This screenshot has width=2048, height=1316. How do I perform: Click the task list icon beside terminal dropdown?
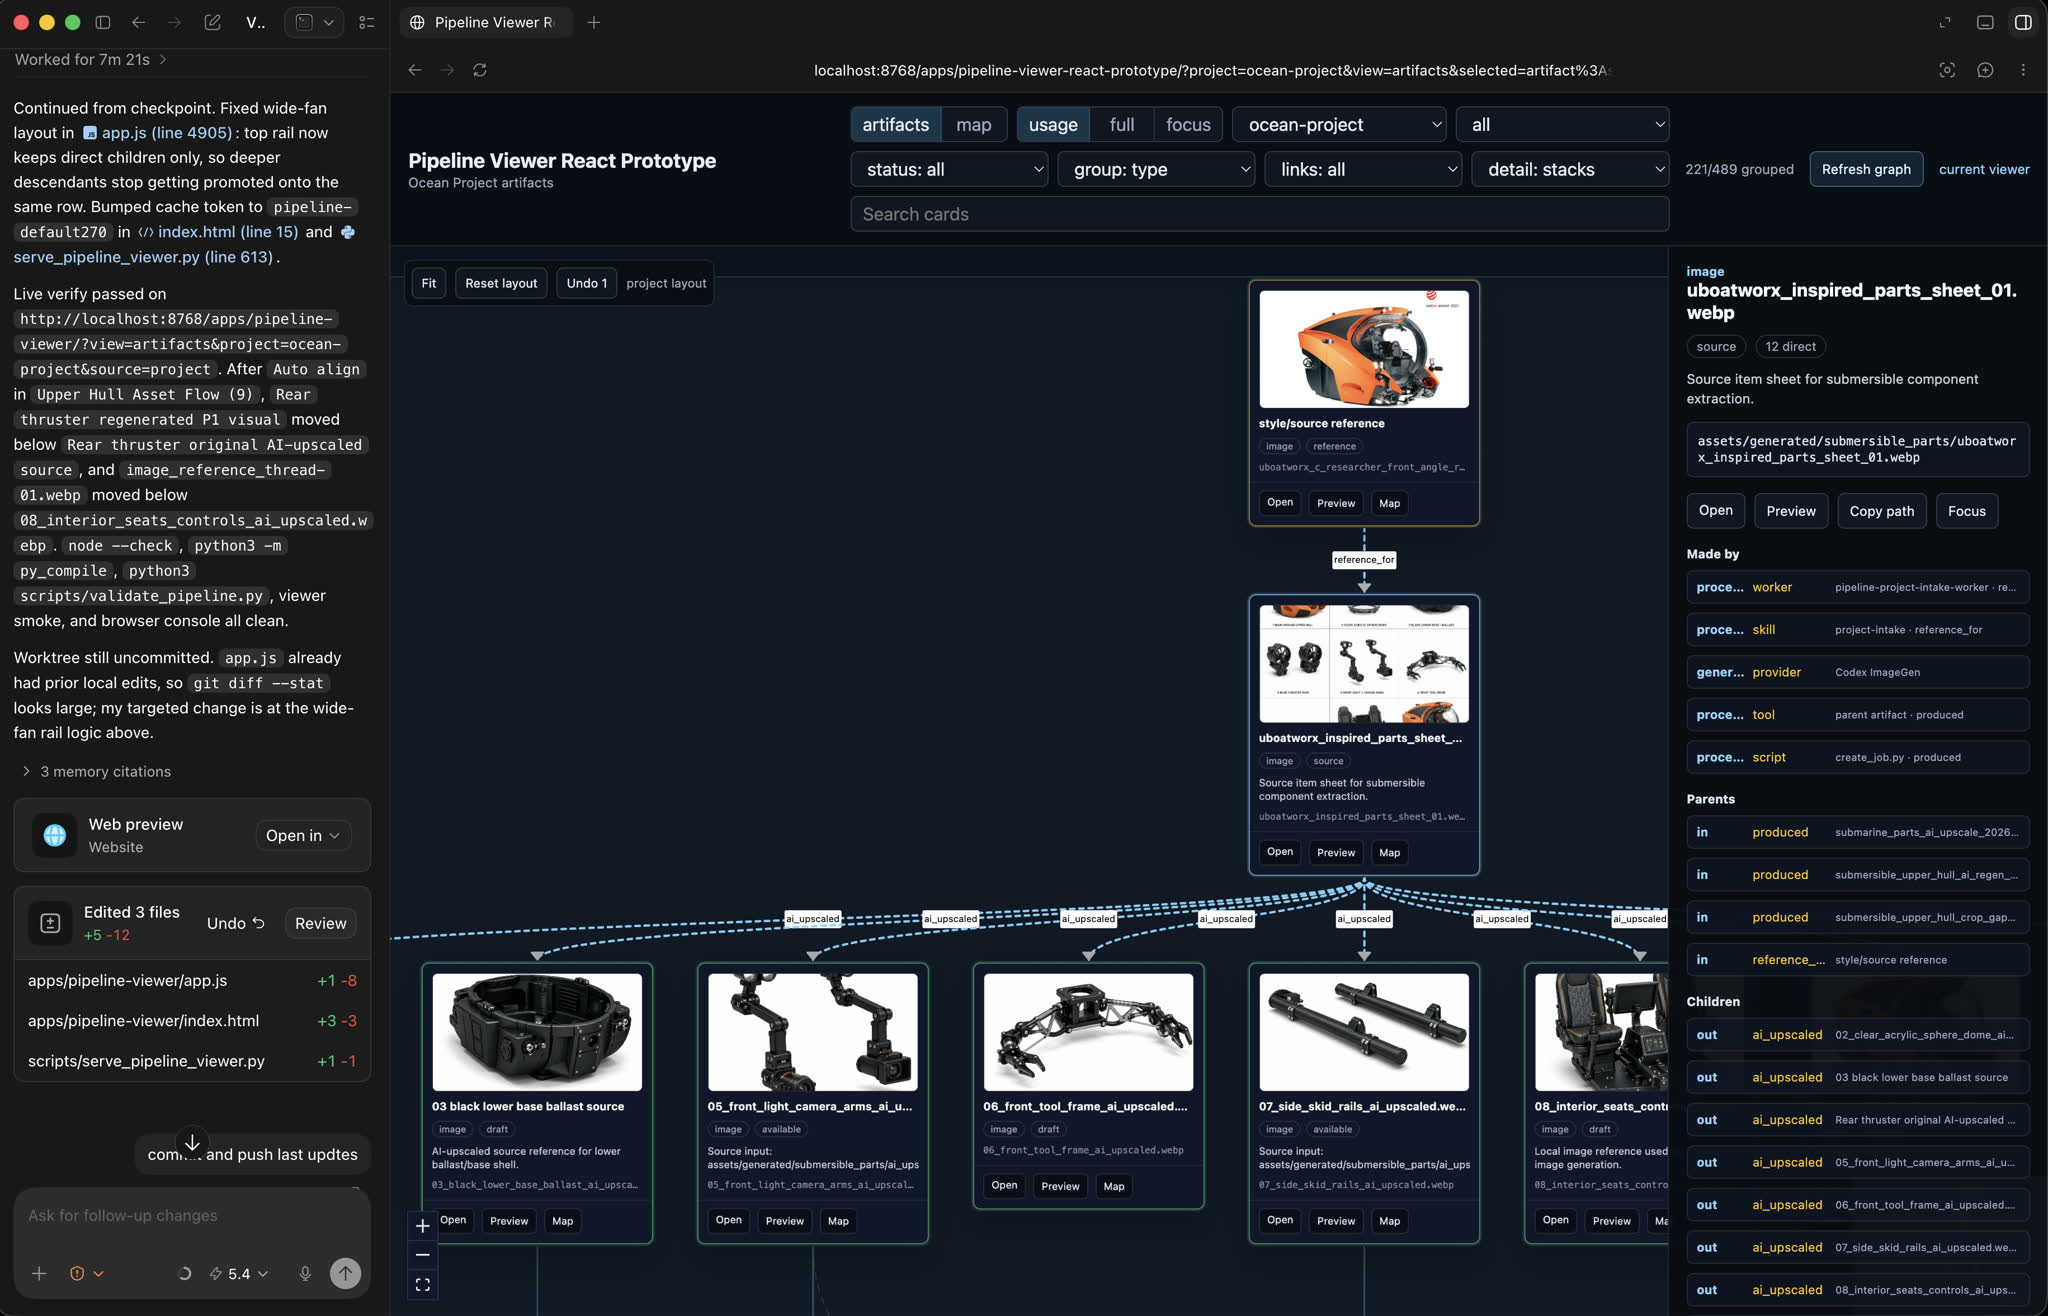coord(367,22)
